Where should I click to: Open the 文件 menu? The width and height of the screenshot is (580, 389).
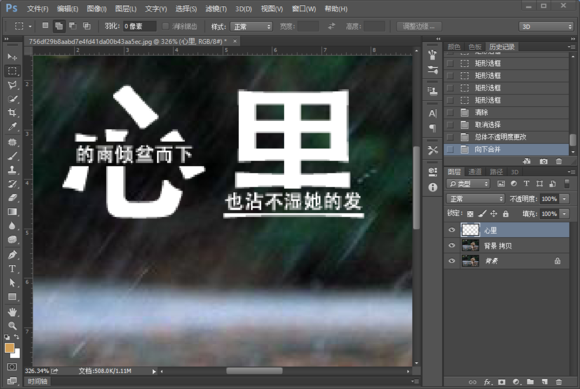point(38,9)
